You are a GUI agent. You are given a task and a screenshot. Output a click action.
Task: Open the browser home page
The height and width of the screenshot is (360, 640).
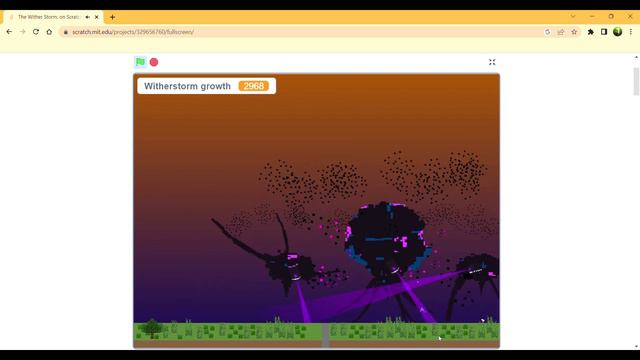pyautogui.click(x=49, y=32)
